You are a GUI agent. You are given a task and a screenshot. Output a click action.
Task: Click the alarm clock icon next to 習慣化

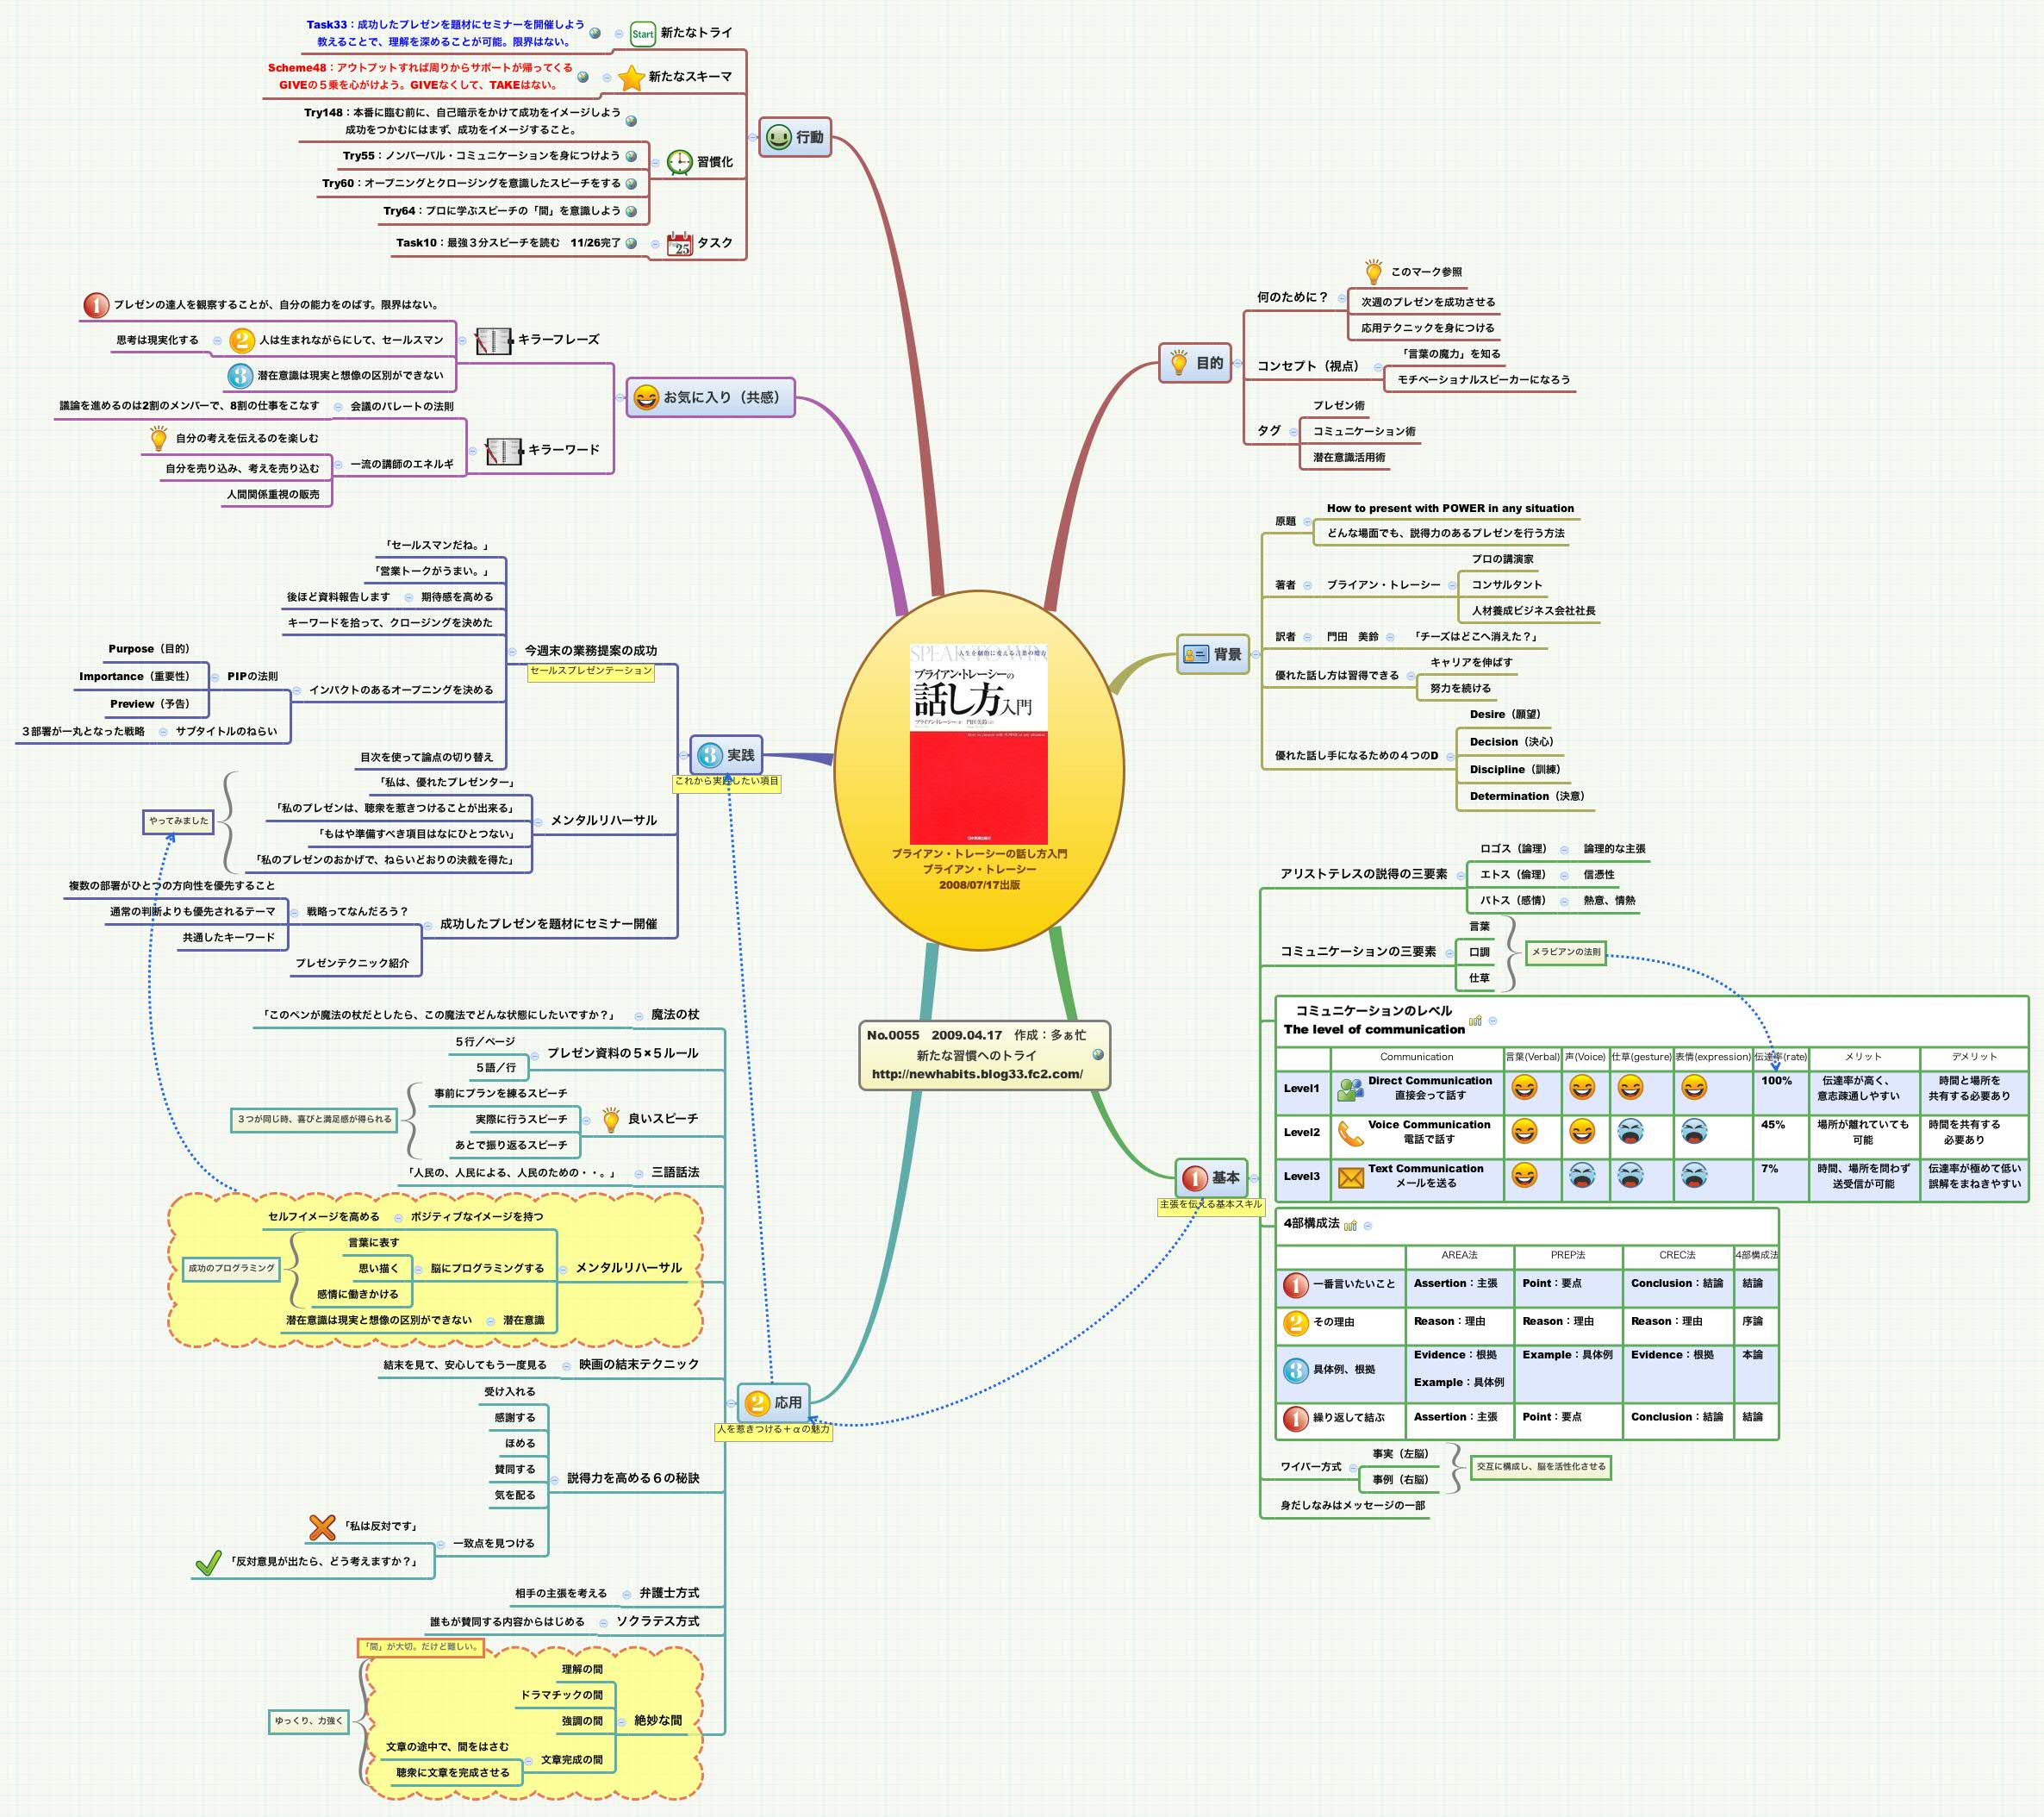pos(680,163)
